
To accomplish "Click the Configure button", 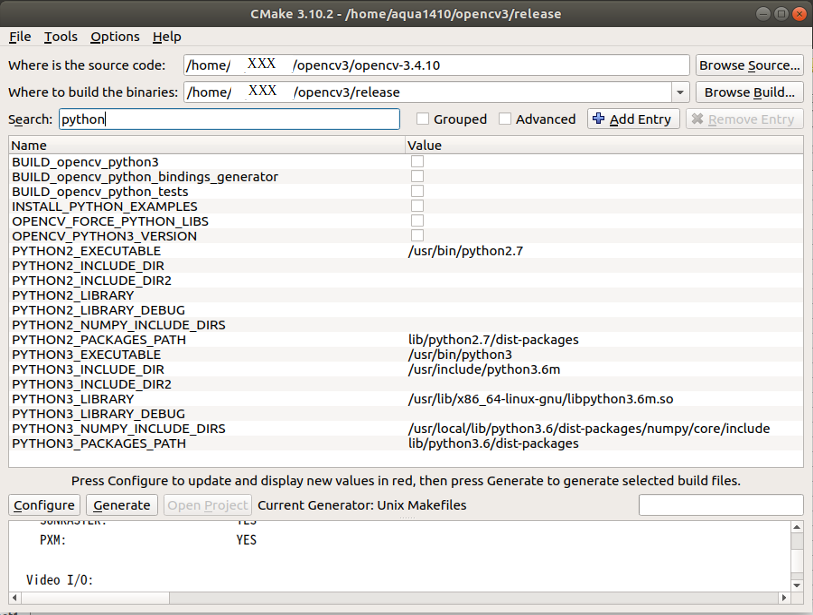I will [x=44, y=505].
